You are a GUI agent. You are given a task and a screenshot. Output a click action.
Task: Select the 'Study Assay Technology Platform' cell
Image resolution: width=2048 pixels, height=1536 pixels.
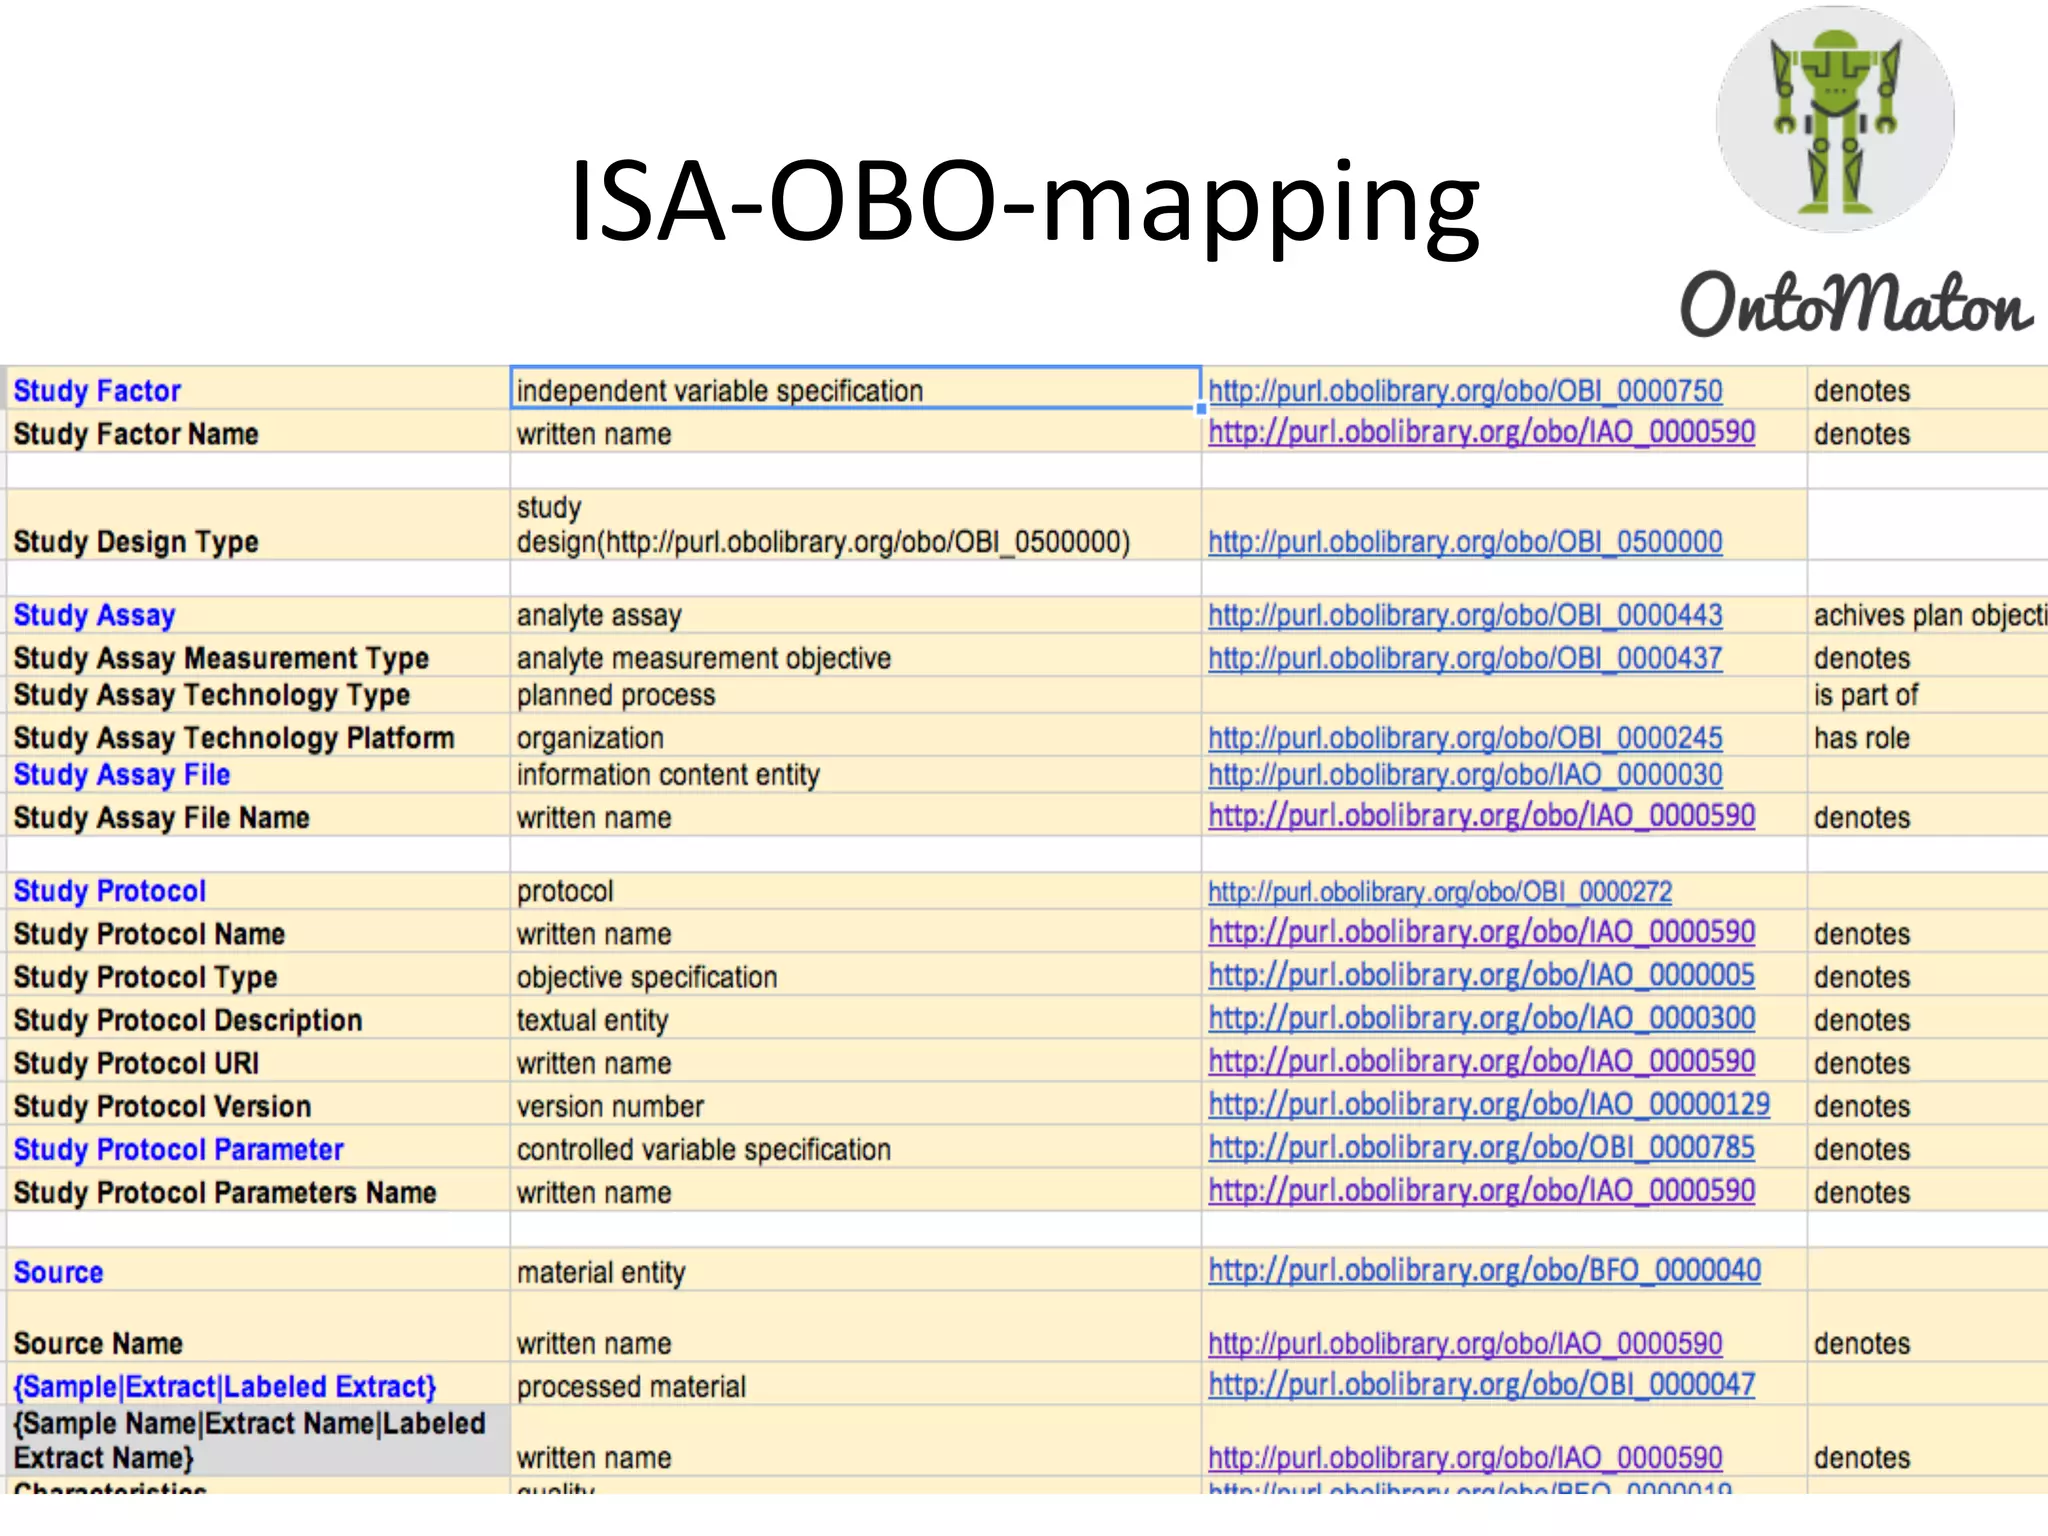click(258, 736)
